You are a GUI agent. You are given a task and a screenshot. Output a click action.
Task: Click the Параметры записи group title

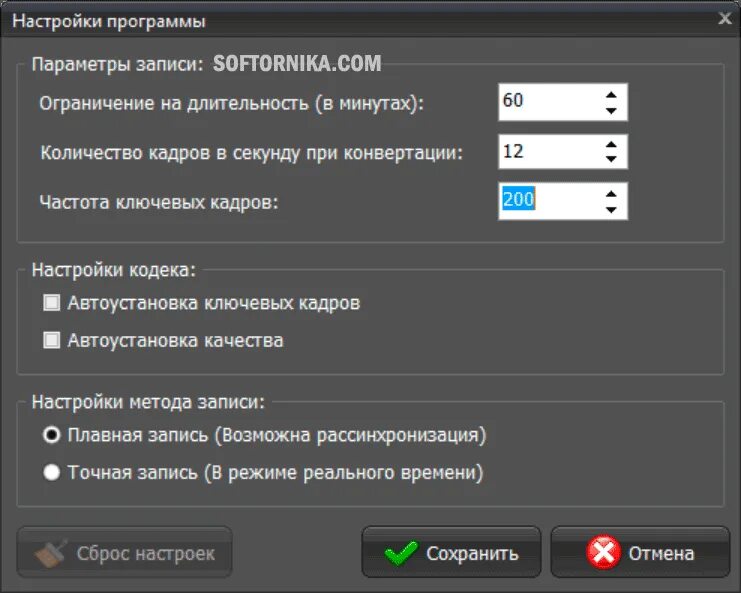(117, 64)
